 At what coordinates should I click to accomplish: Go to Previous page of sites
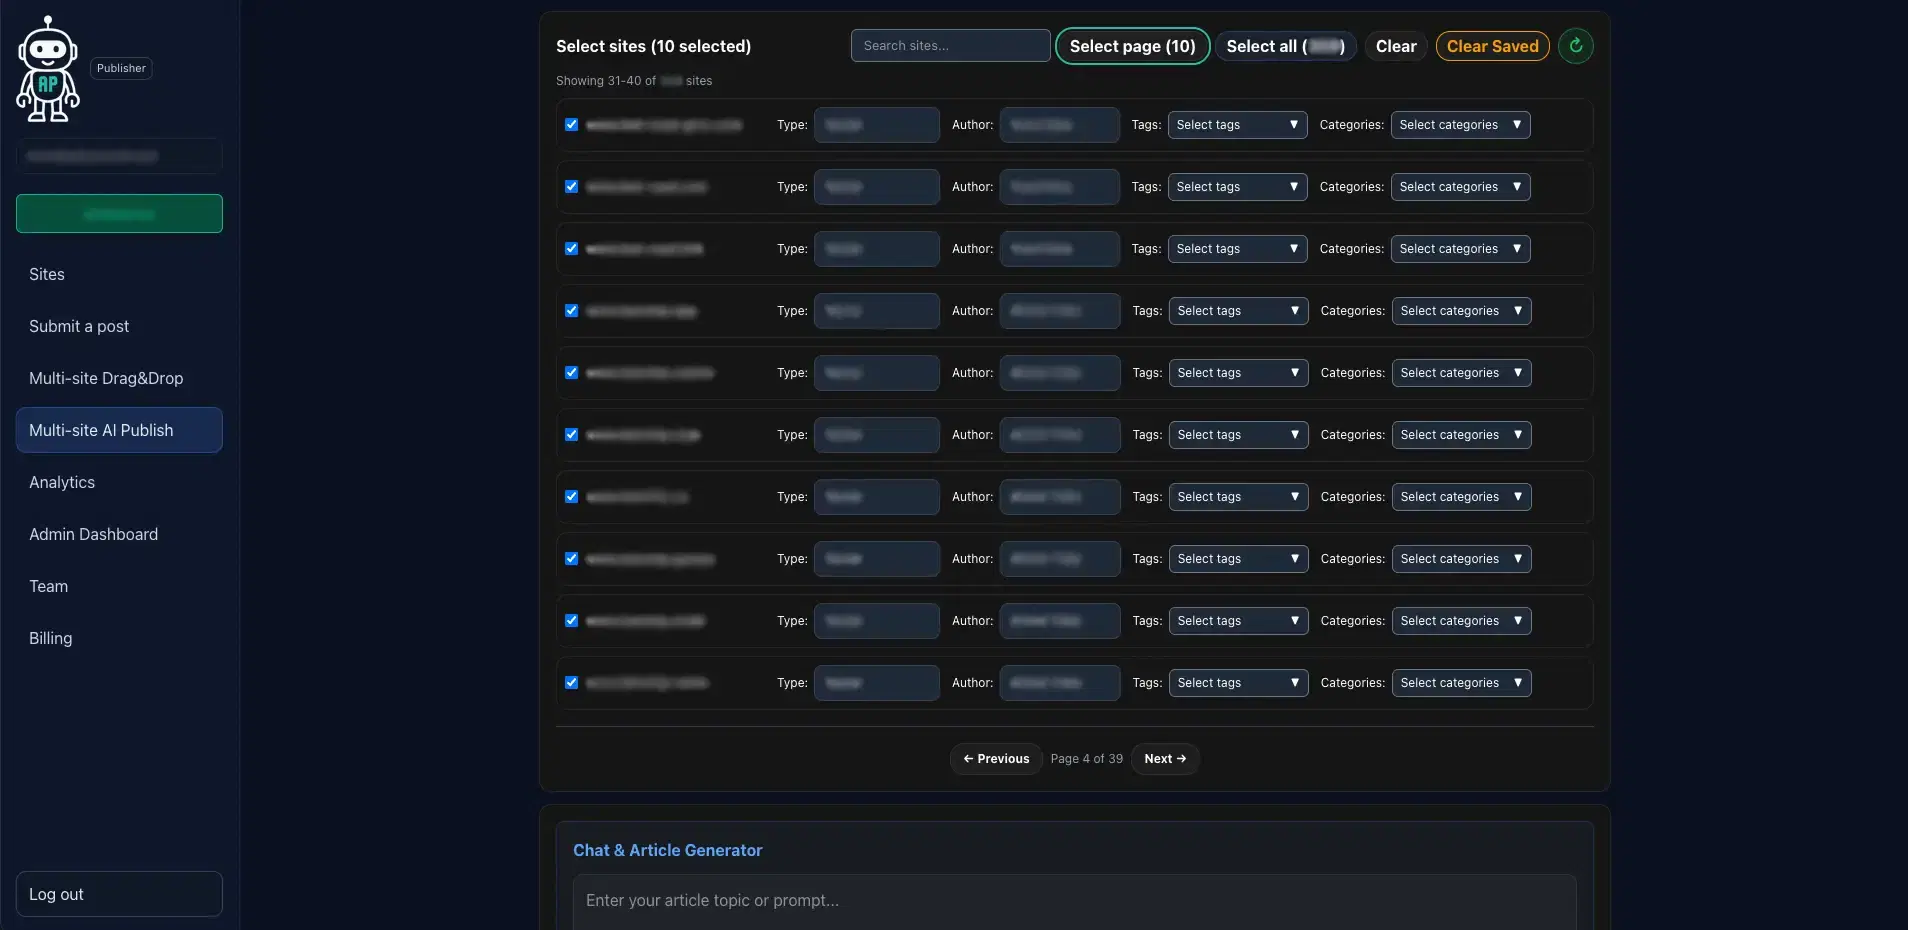coord(996,759)
